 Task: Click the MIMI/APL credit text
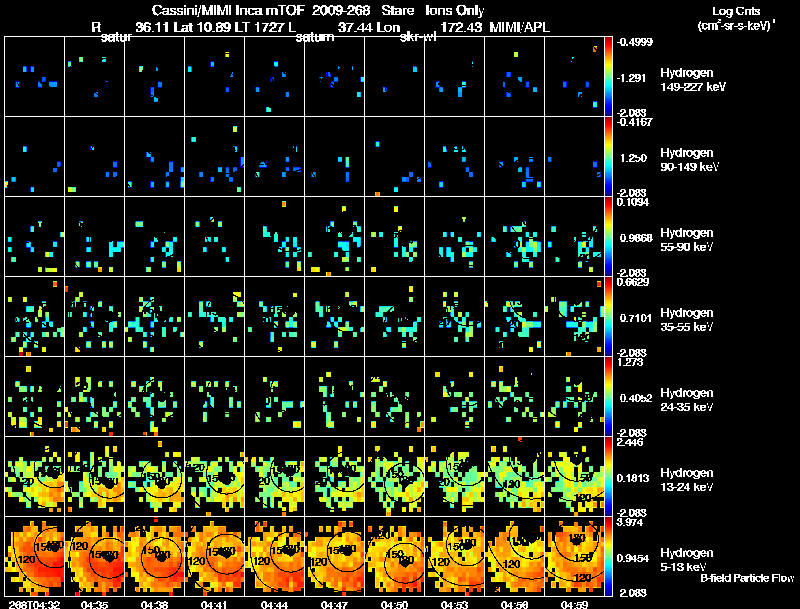coord(519,27)
